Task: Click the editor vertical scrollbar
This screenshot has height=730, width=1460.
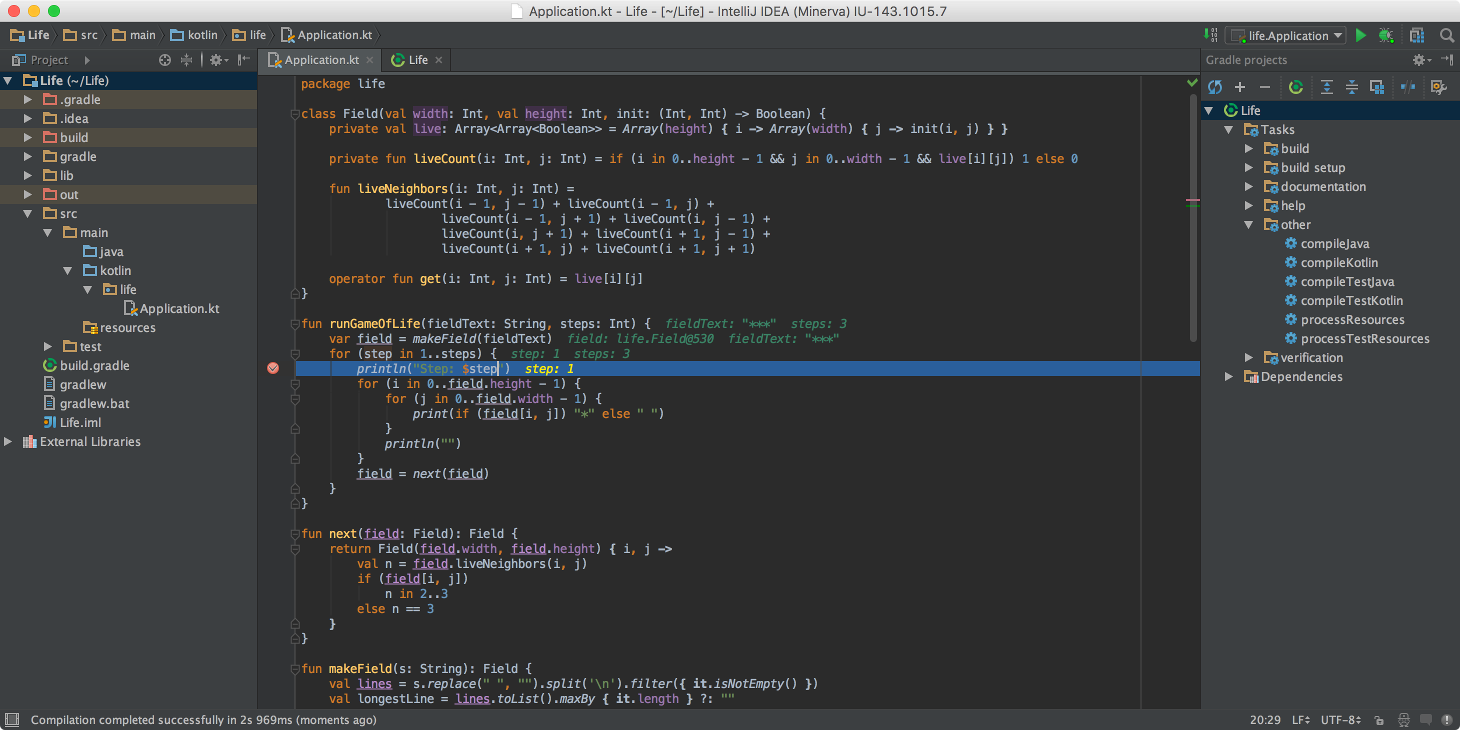Action: coord(1192,218)
